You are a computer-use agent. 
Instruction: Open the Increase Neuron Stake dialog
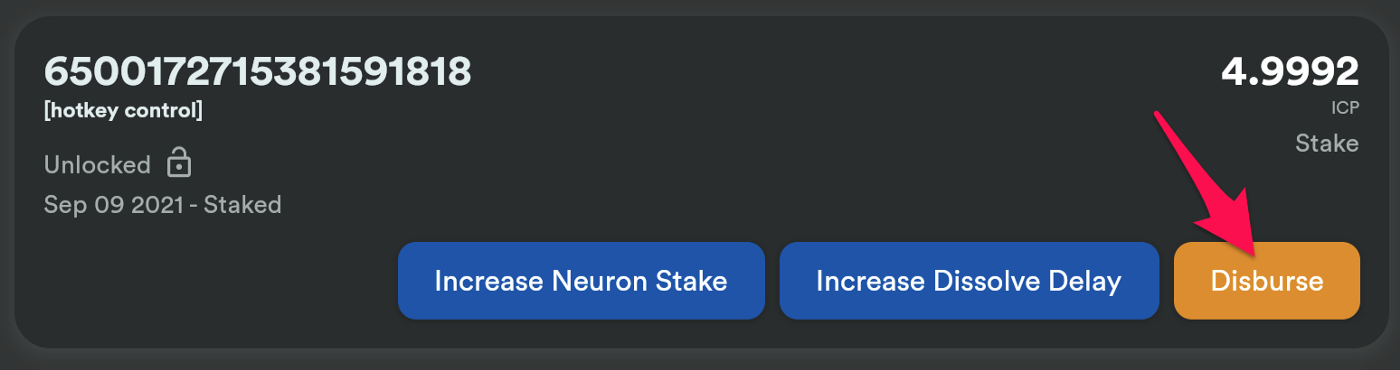click(581, 281)
